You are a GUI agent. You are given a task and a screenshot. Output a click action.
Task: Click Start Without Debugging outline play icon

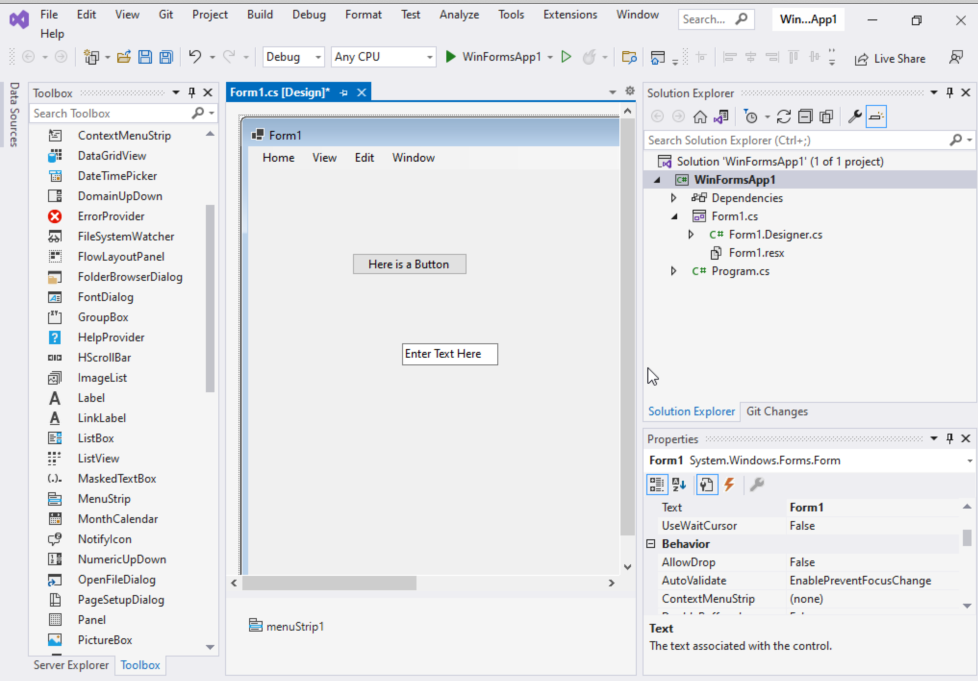click(566, 57)
